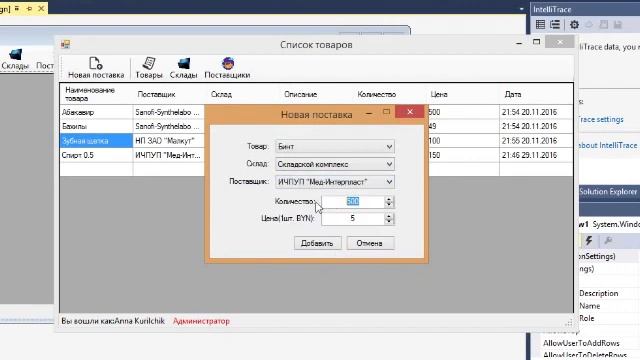Decrease the Цена value with down arrow
Screen dimensions: 640x360
[x=389, y=221]
